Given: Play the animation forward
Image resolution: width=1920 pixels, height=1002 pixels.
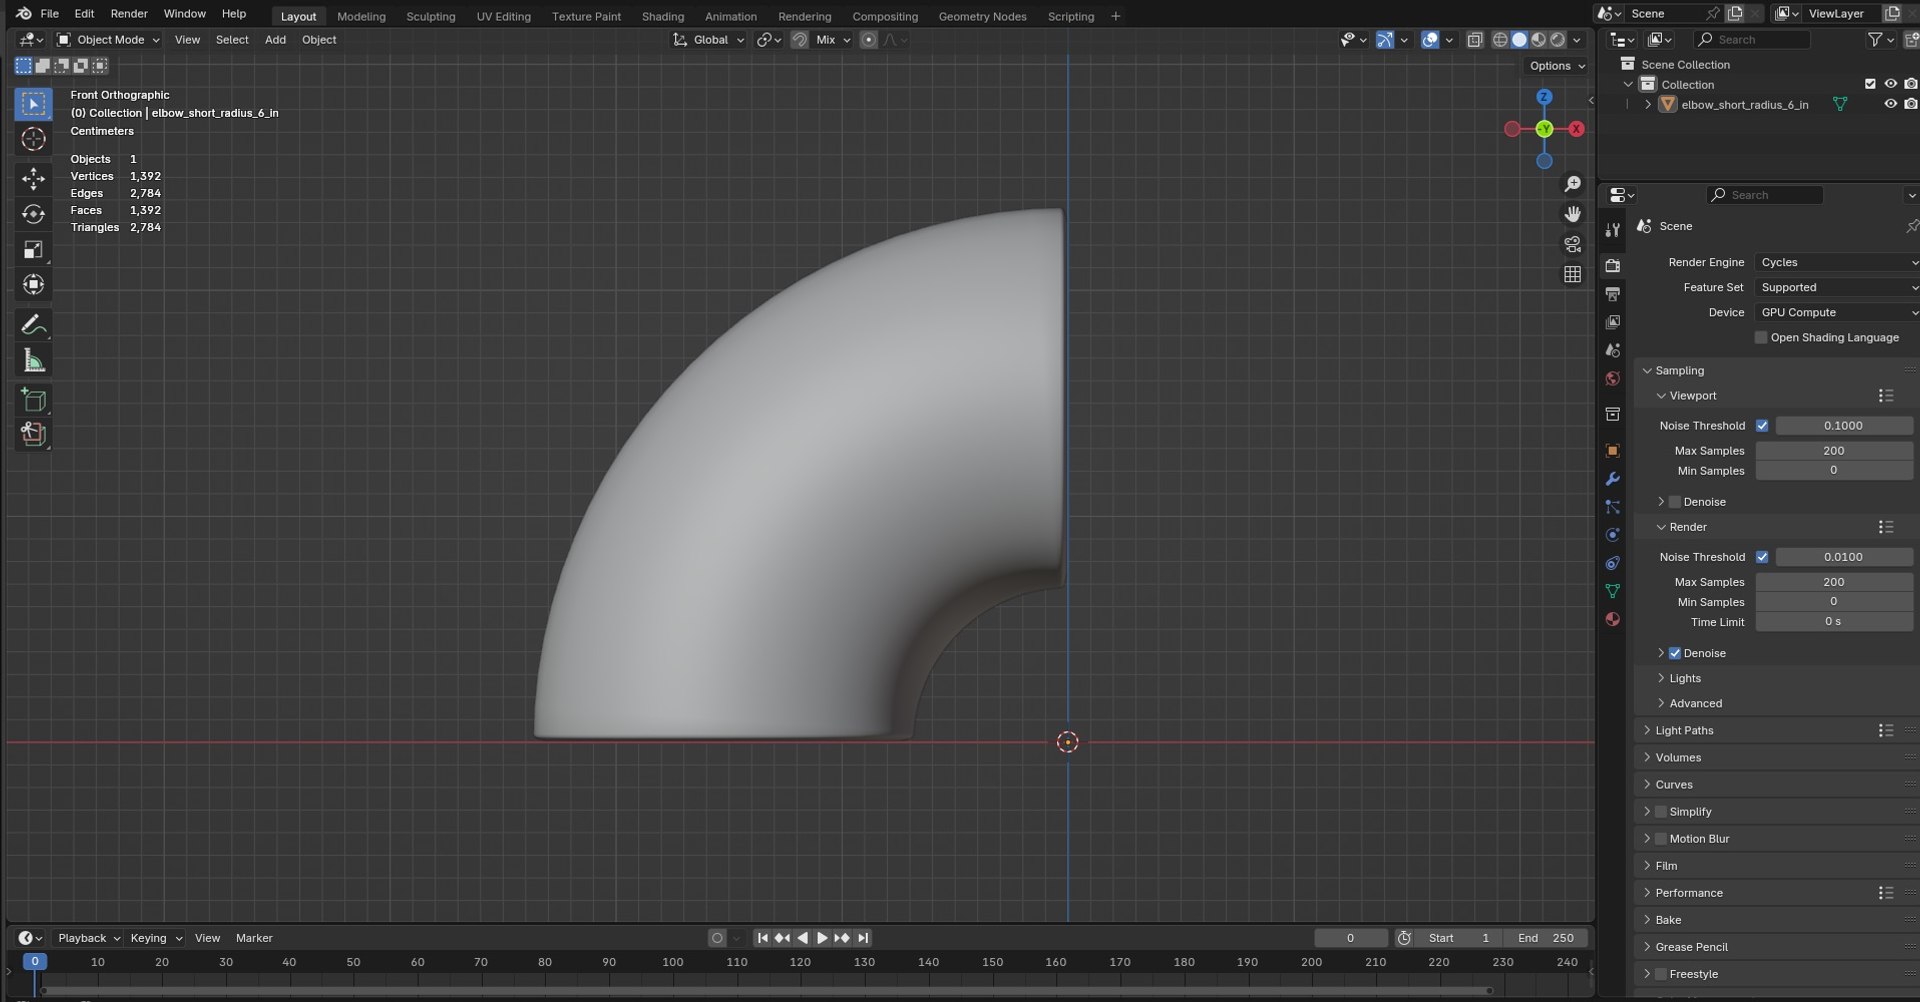Looking at the screenshot, I should click(x=822, y=938).
